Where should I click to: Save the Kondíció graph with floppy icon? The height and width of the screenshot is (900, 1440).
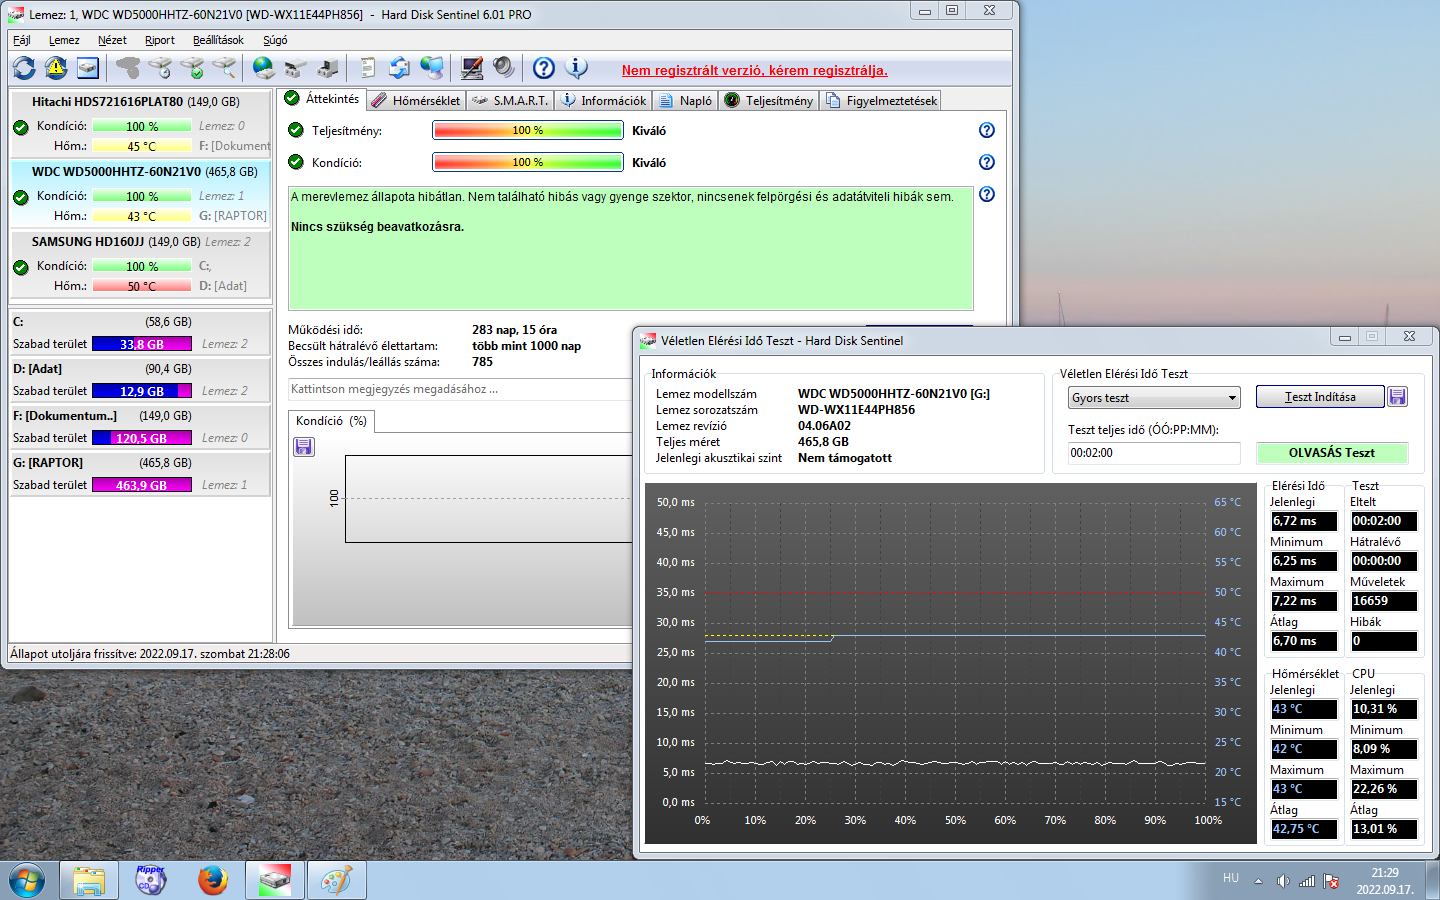tap(304, 447)
